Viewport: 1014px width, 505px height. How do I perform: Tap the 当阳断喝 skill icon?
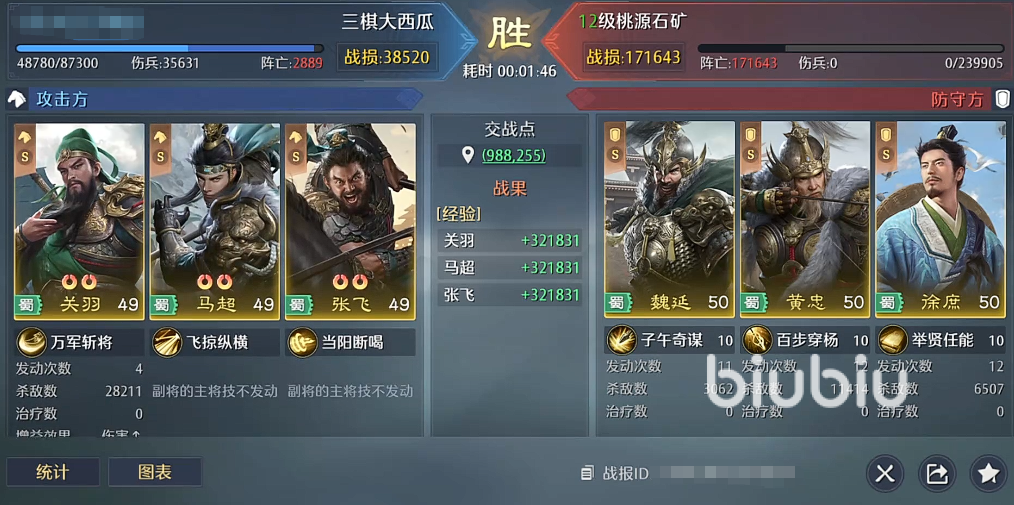[x=302, y=342]
